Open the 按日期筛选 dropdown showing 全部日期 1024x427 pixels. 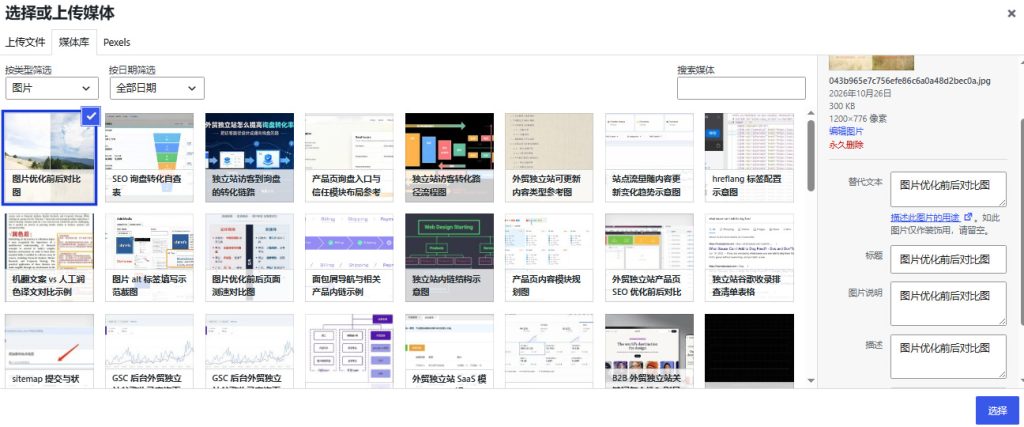coord(157,88)
